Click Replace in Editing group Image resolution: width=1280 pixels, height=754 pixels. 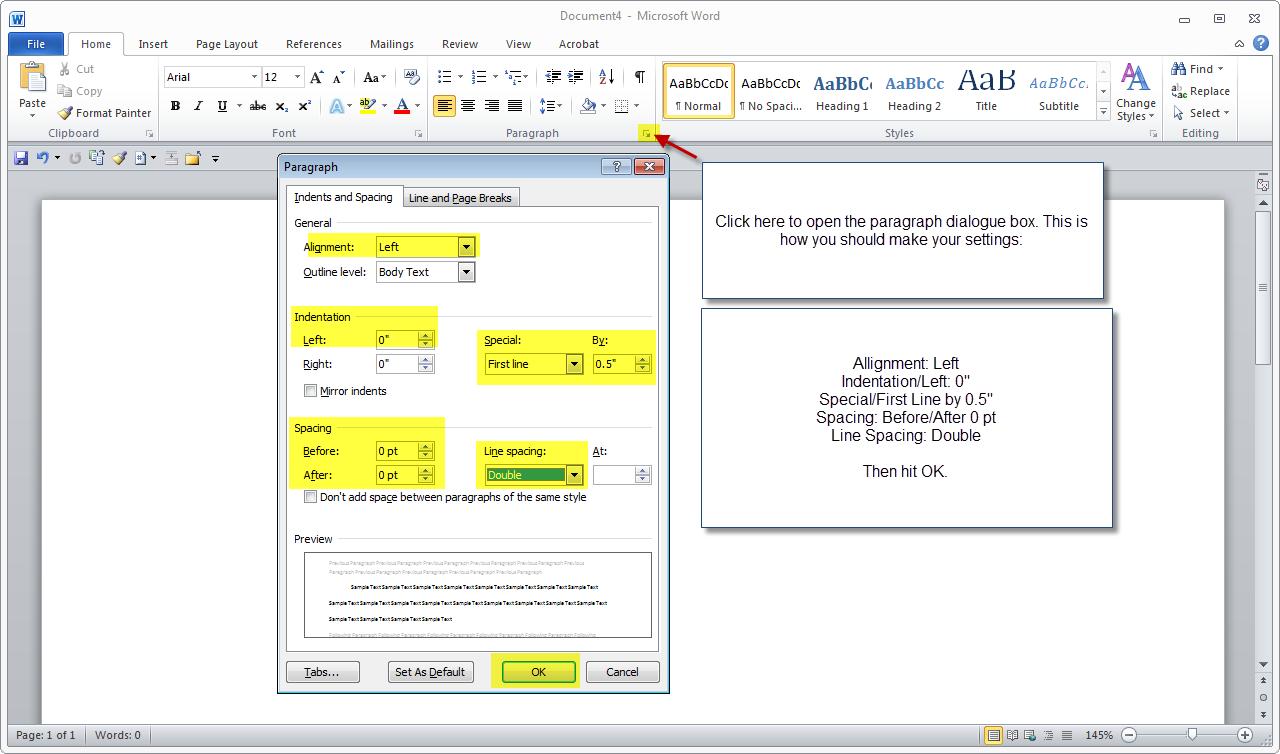(x=1201, y=91)
